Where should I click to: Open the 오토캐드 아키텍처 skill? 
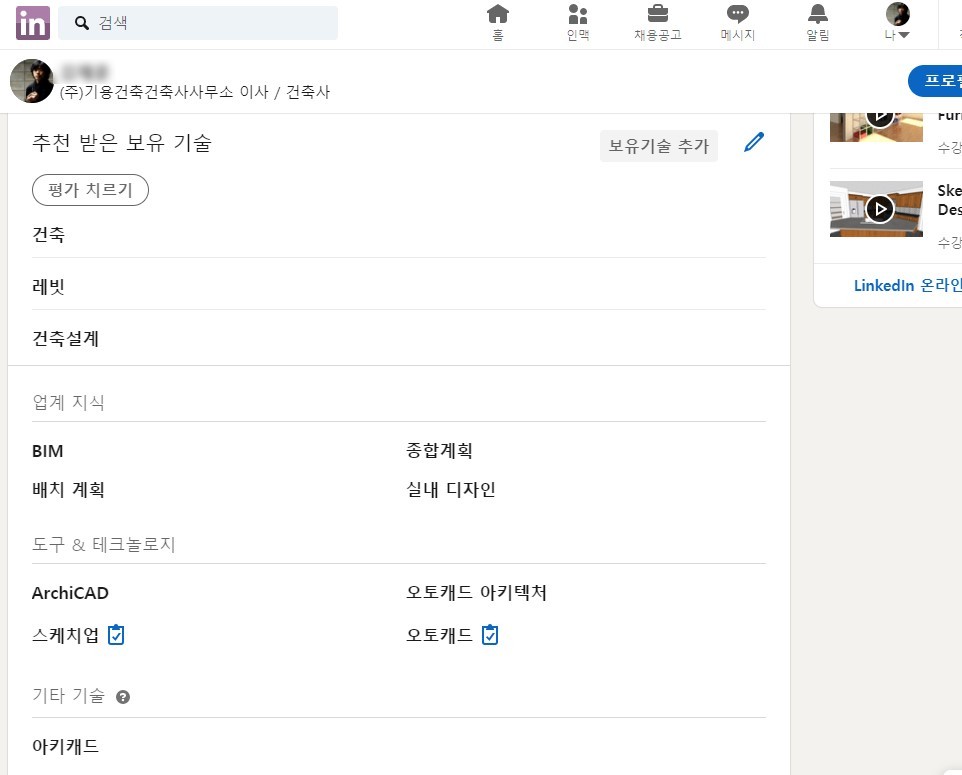click(x=476, y=593)
